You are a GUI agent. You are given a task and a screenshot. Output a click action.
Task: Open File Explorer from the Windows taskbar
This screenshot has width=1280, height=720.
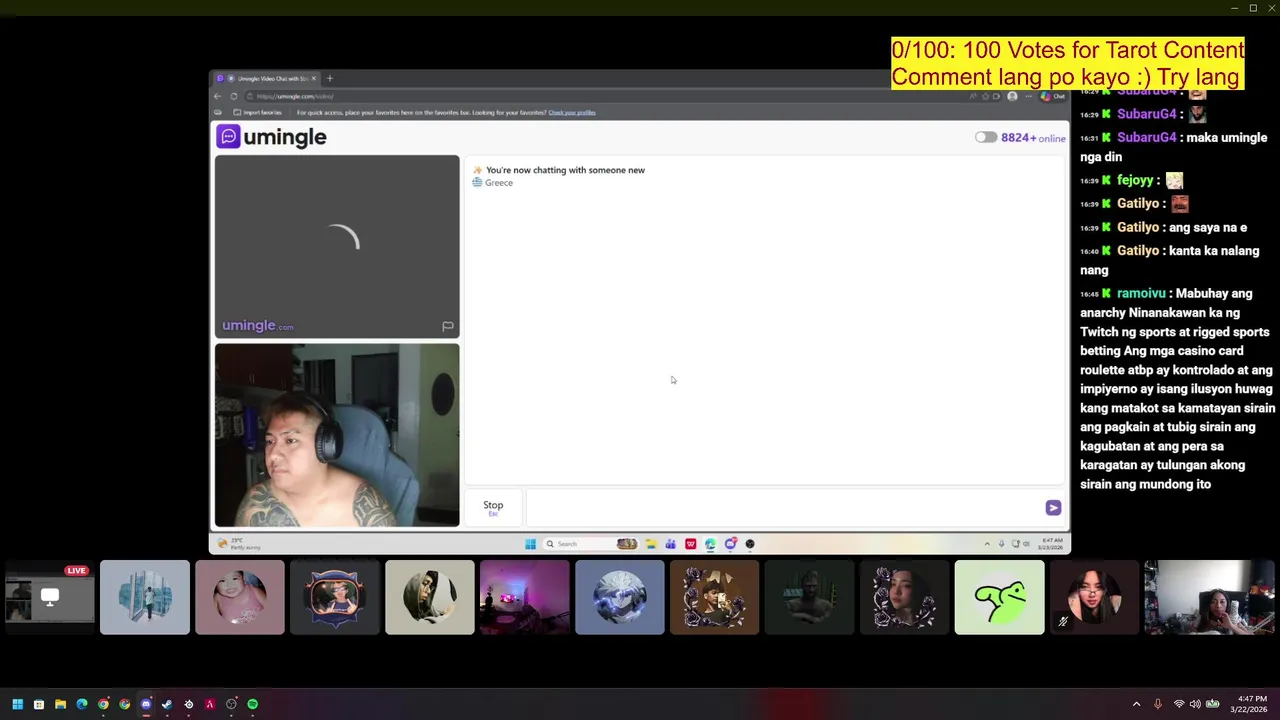pos(60,704)
